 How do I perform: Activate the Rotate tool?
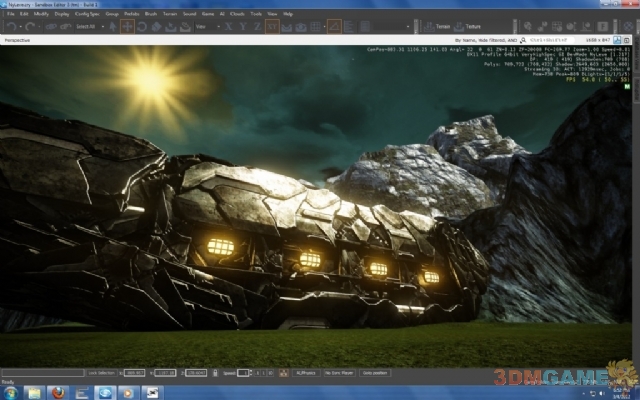click(x=142, y=27)
